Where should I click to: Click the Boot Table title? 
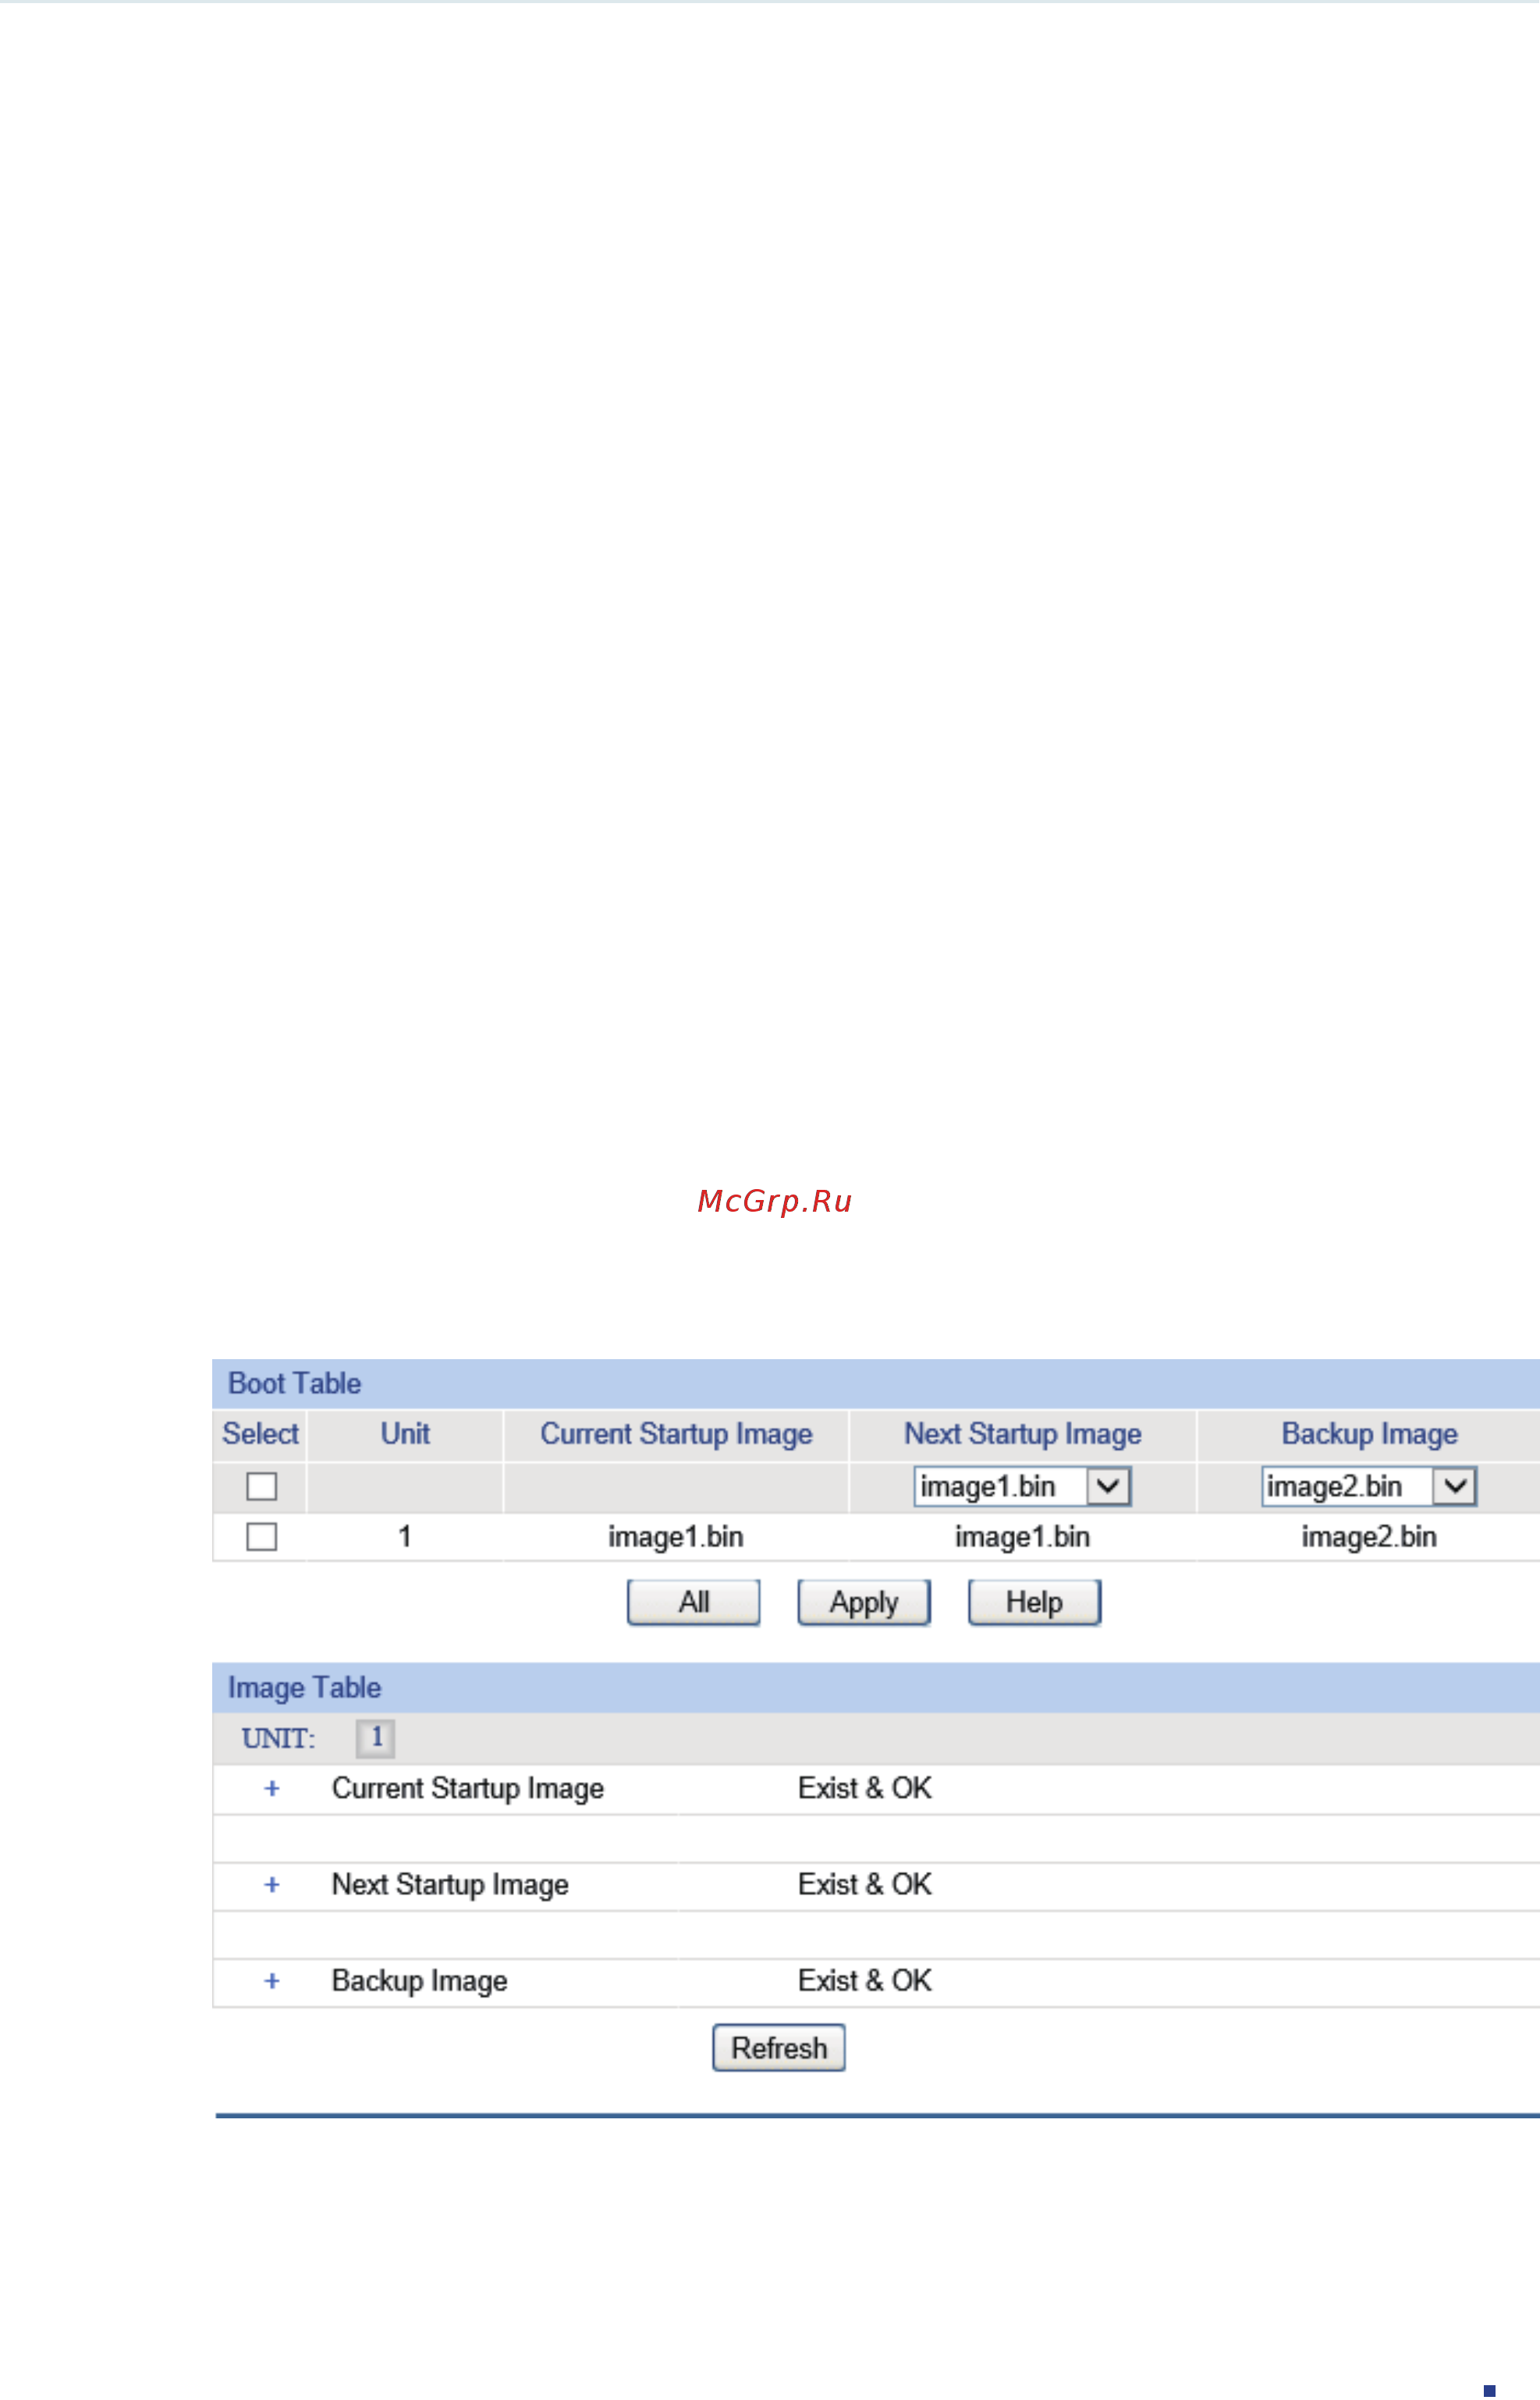(x=294, y=1383)
